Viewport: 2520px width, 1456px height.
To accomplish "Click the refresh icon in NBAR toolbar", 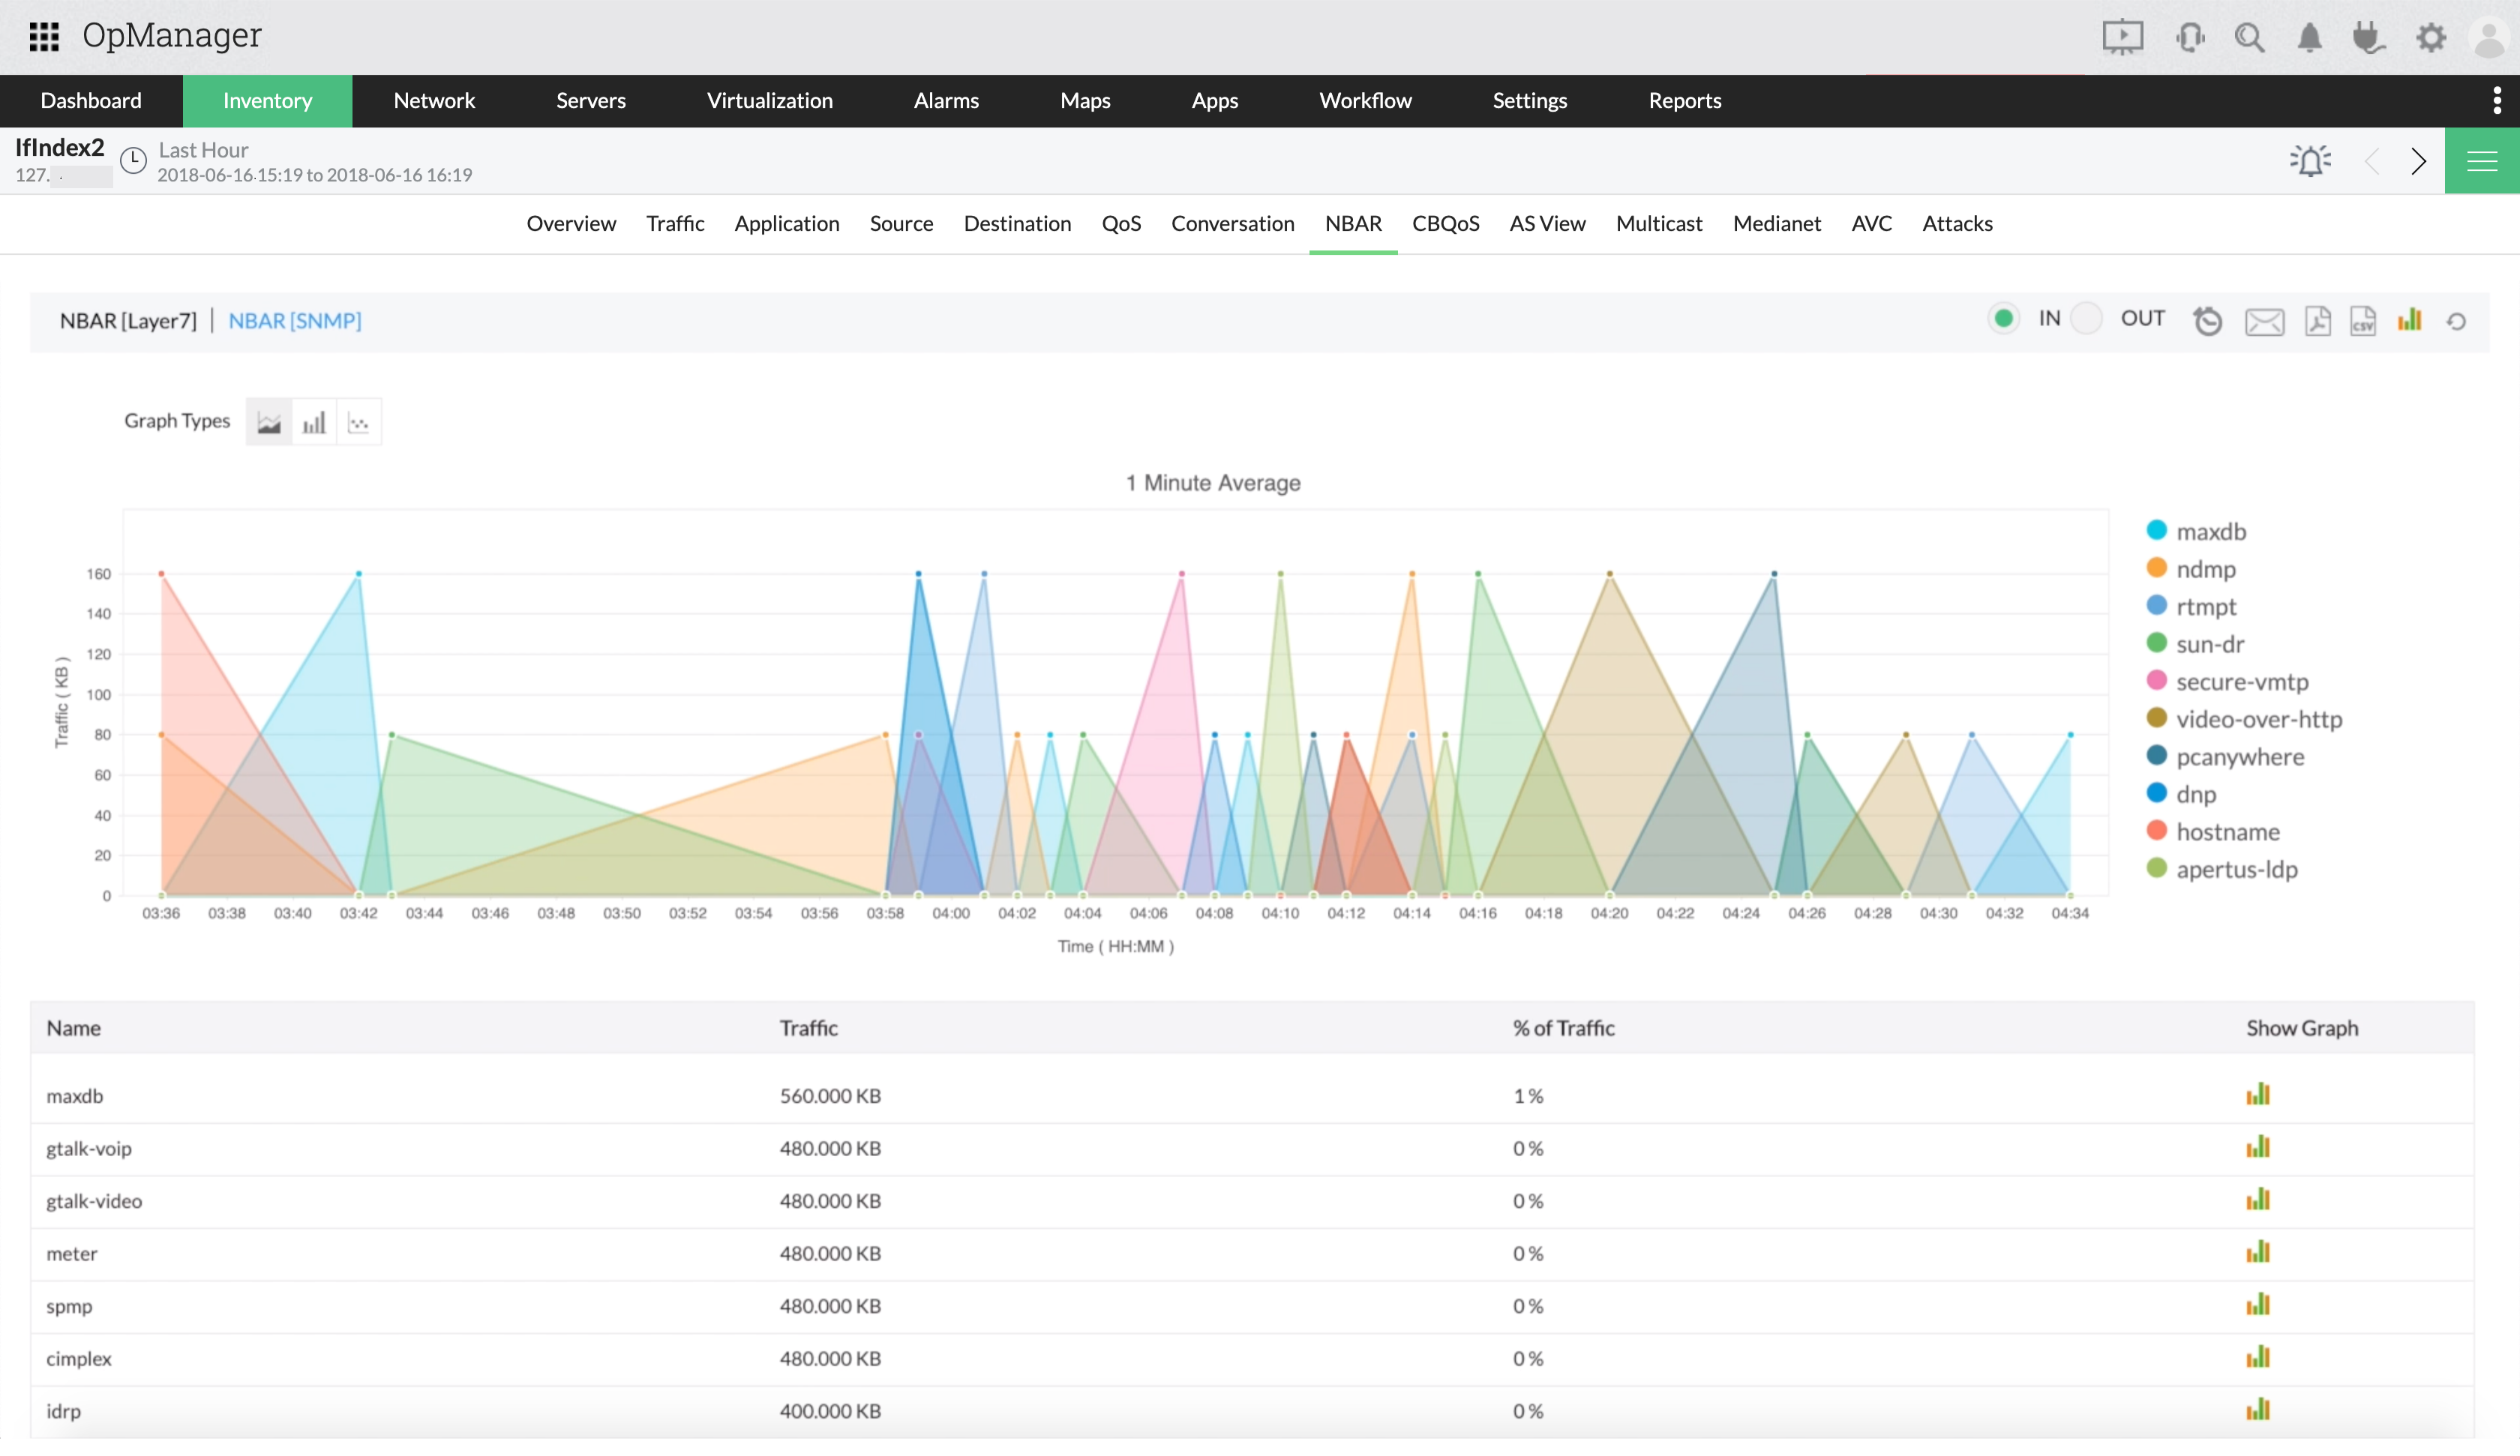I will tap(2456, 321).
